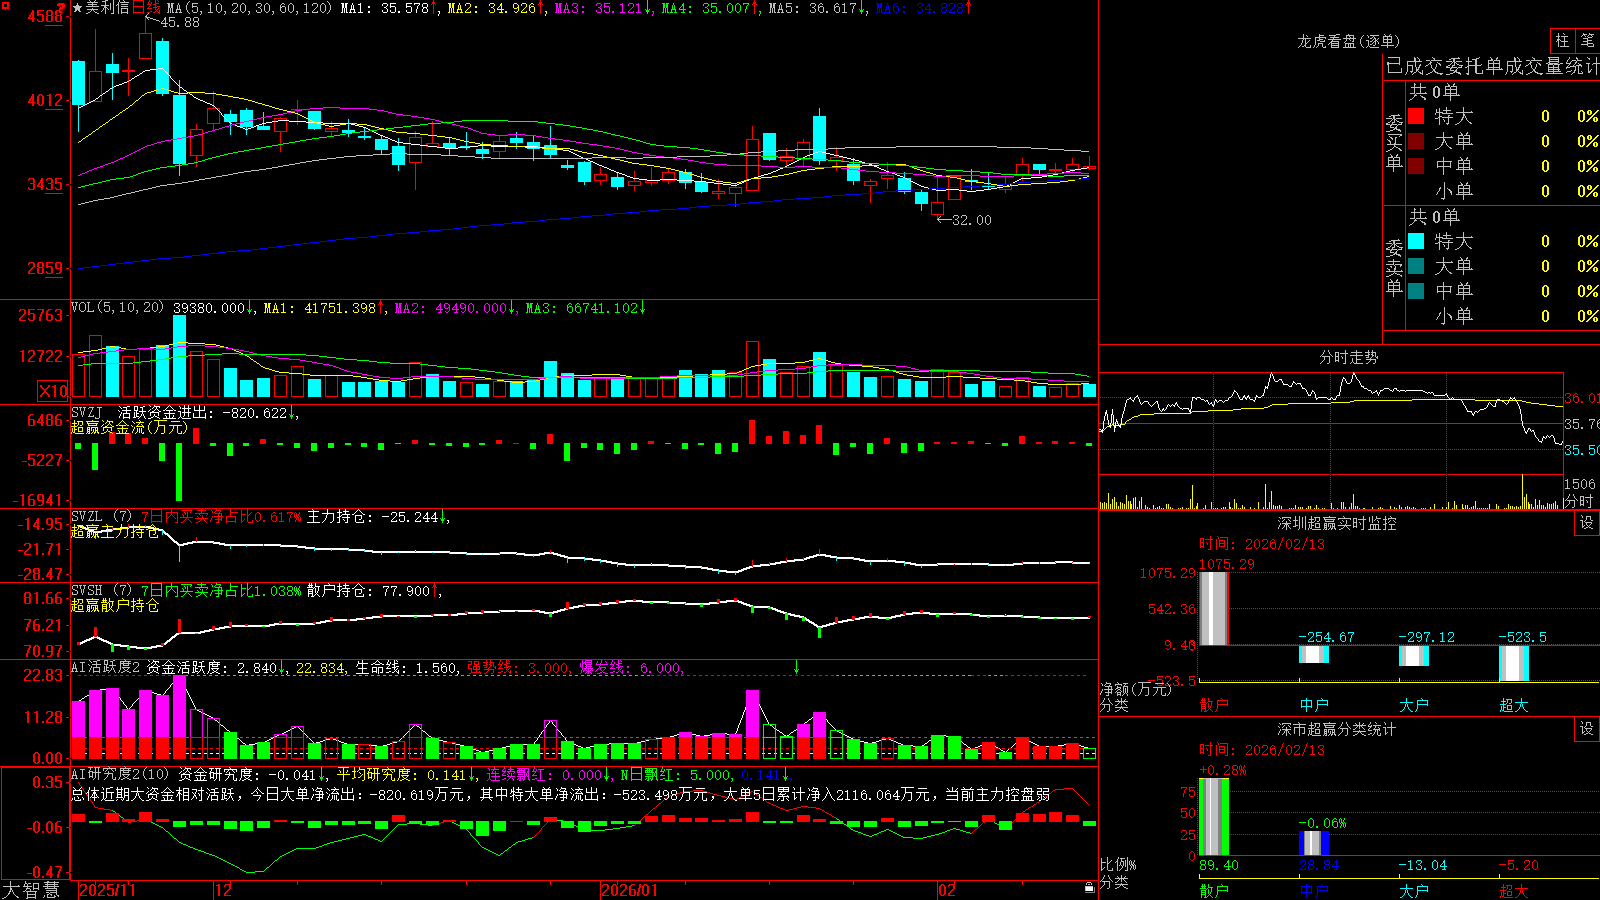Click the 龙虎看盘(逐单) panel title
The width and height of the screenshot is (1600, 900).
click(1348, 41)
